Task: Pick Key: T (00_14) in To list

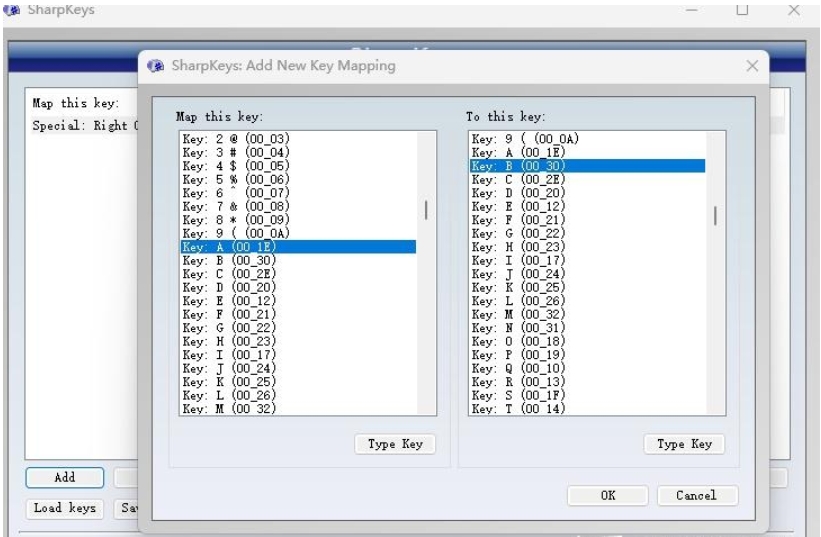Action: (587, 409)
